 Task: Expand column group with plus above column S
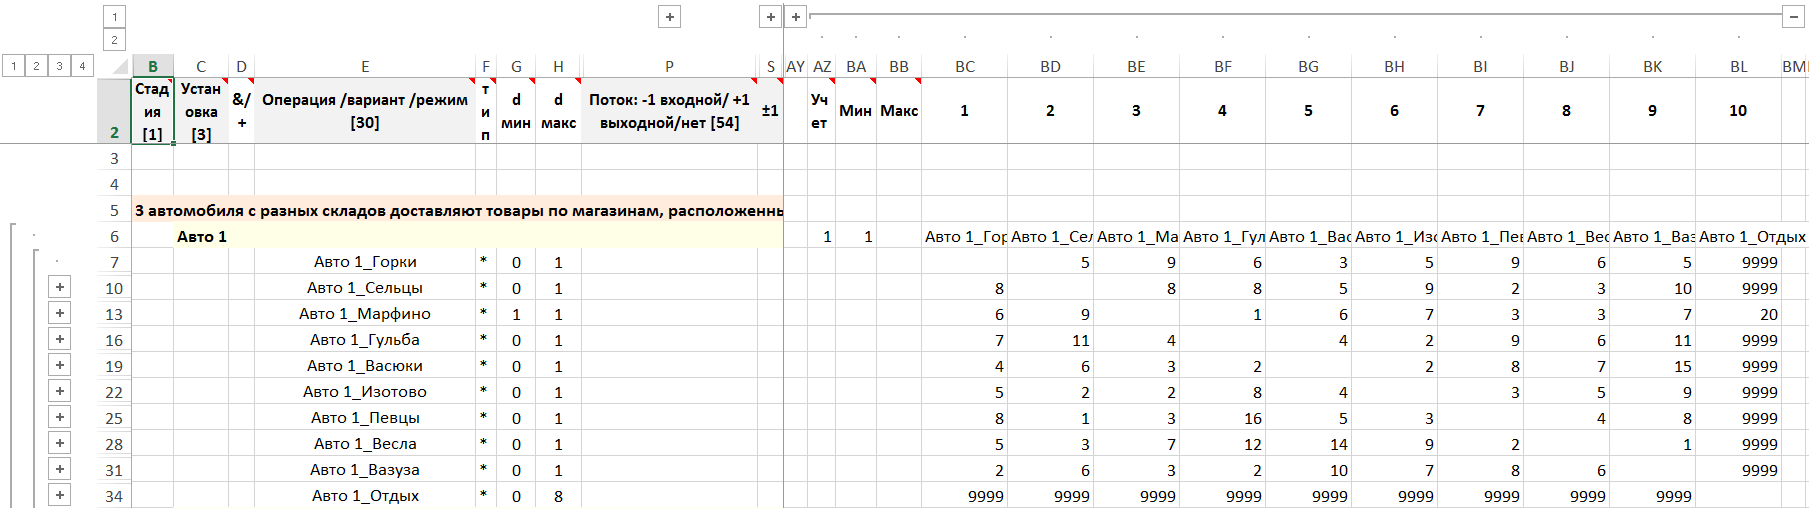click(x=770, y=17)
